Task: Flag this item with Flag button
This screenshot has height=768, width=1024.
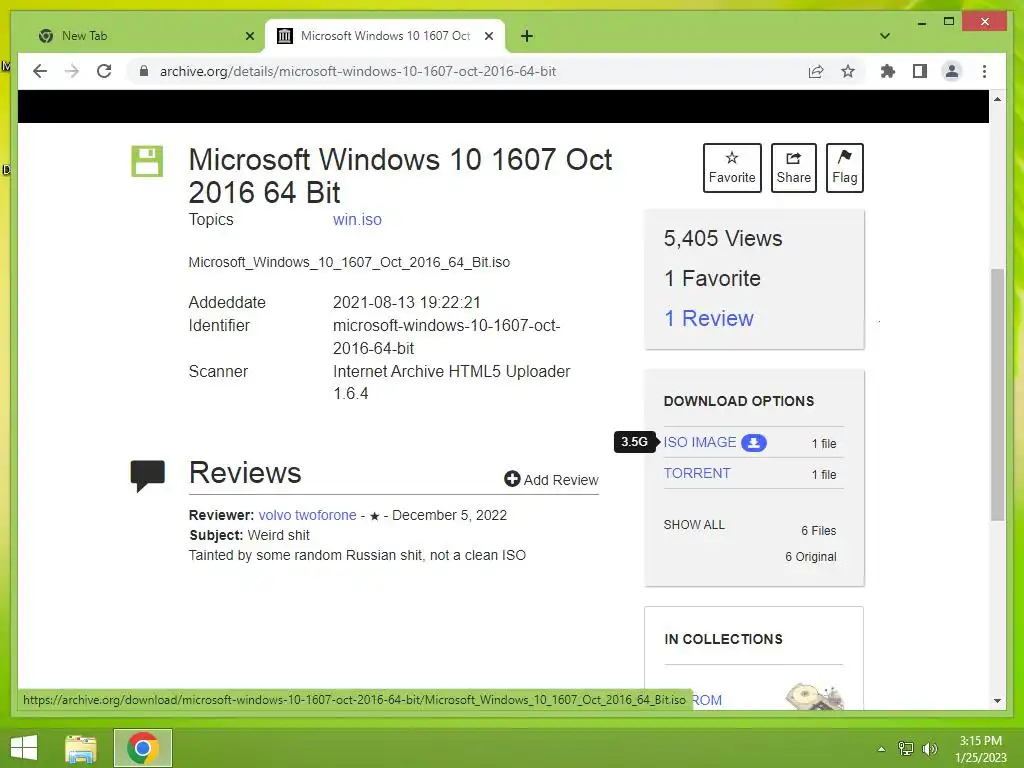Action: [844, 168]
